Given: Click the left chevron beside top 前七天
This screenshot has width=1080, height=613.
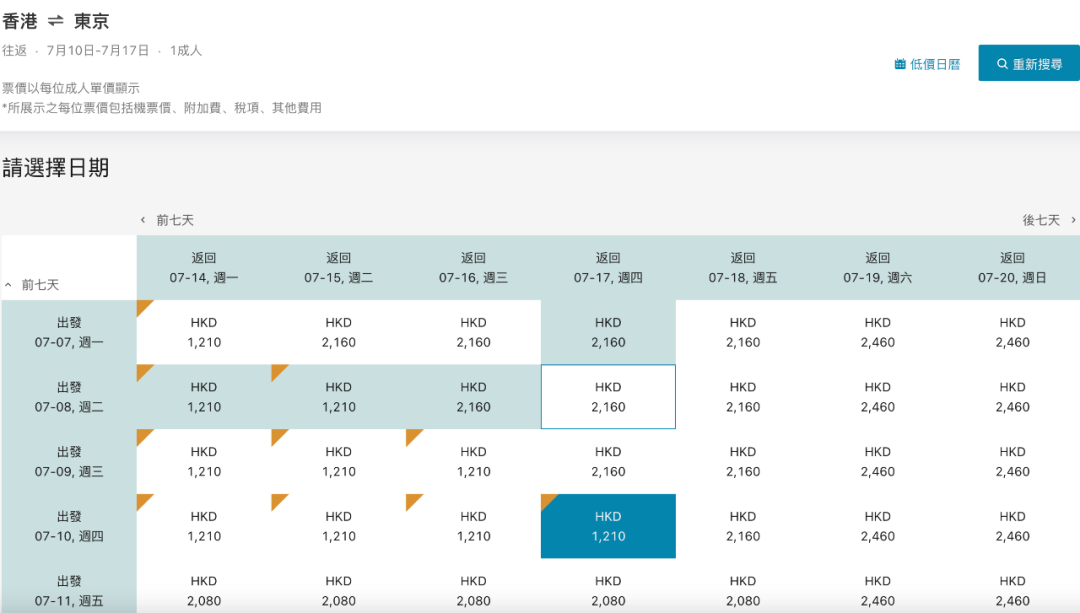Looking at the screenshot, I should 143,220.
